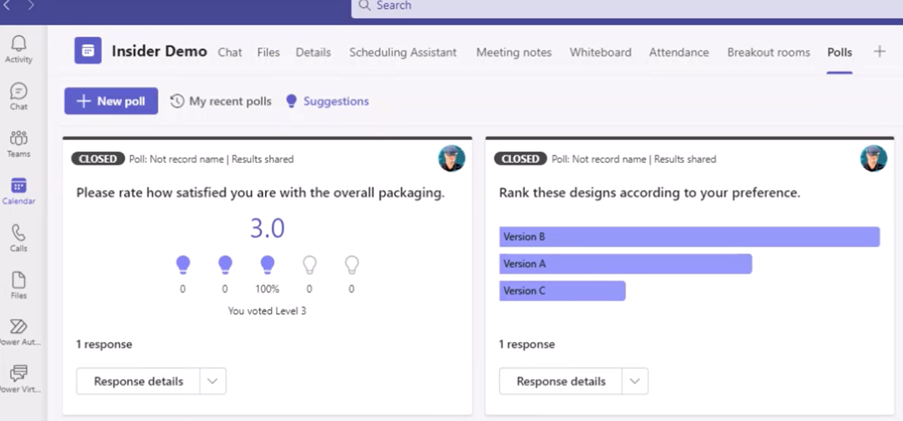This screenshot has height=421, width=903.
Task: Open Chat in the left sidebar
Action: [18, 96]
